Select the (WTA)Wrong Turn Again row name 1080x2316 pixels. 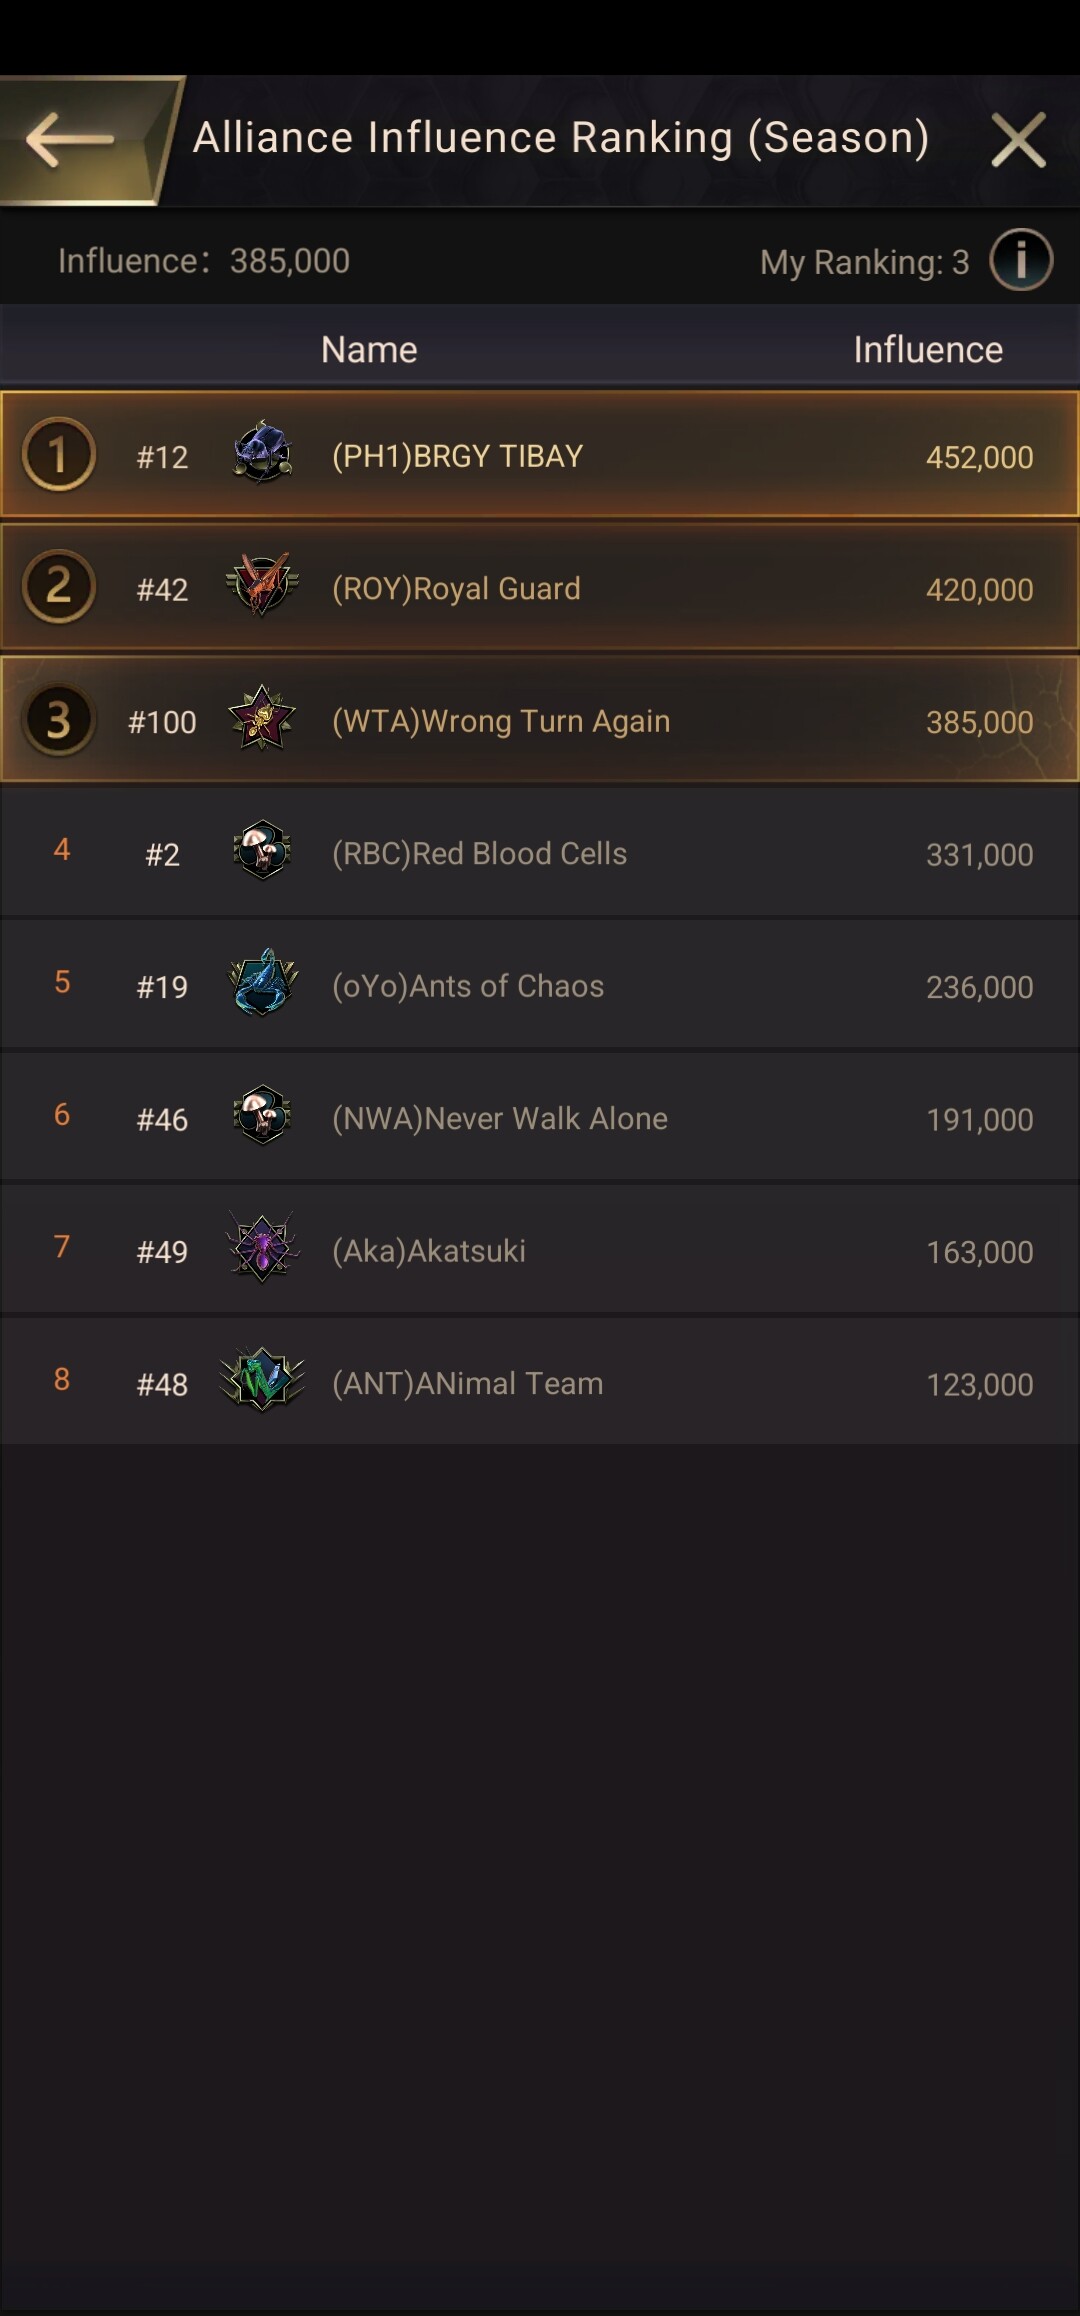pos(501,721)
